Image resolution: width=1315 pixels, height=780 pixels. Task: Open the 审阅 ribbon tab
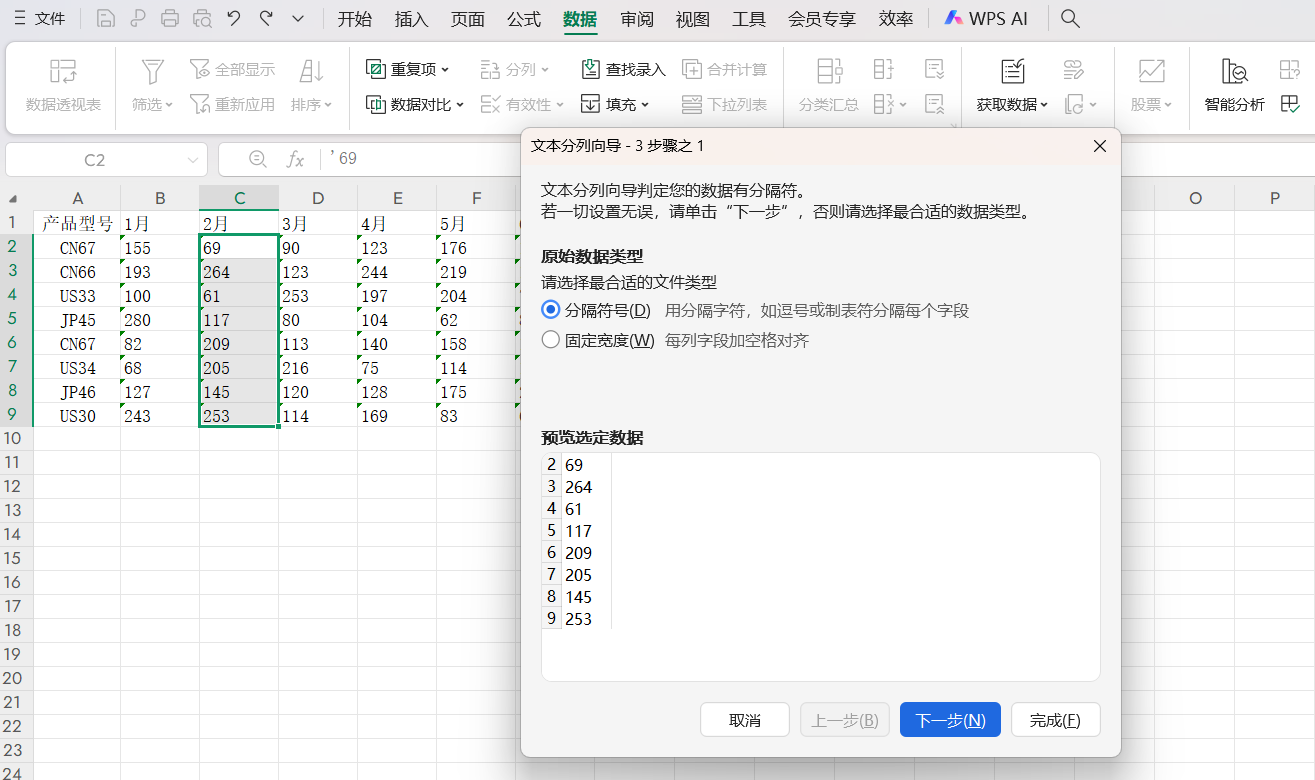coord(636,18)
